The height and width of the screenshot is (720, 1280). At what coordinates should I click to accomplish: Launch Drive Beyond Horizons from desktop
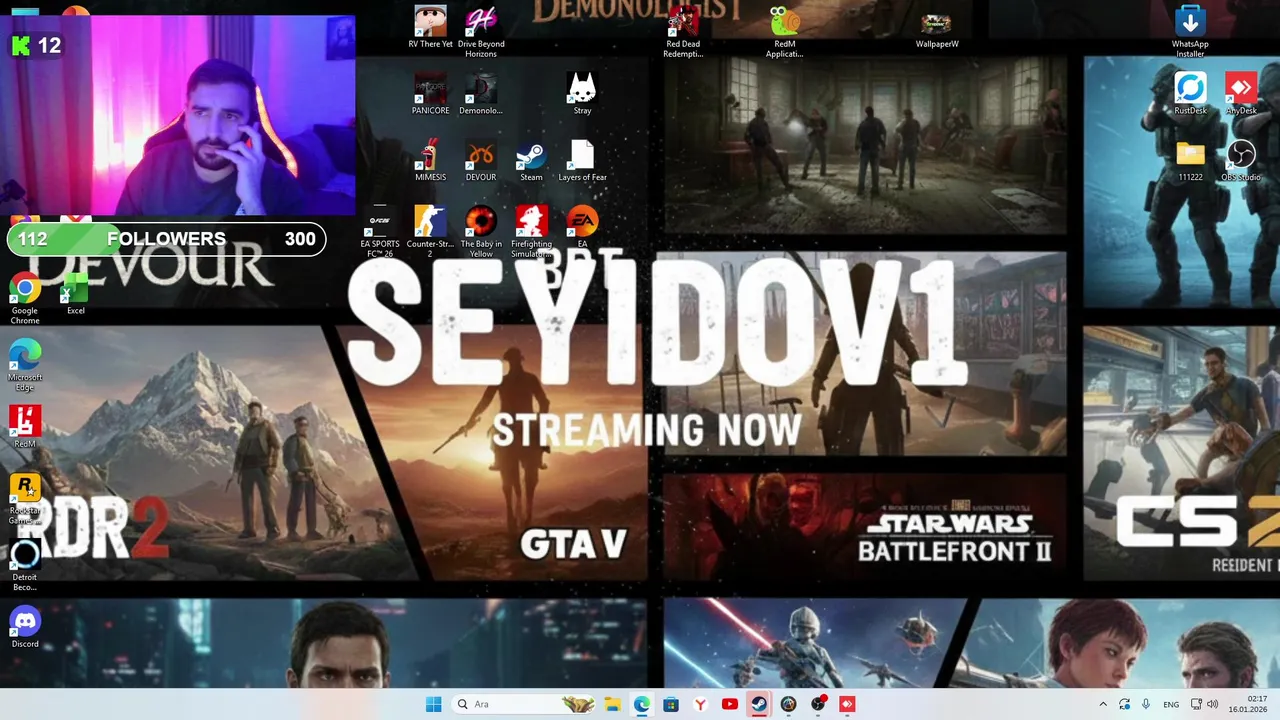pyautogui.click(x=481, y=31)
